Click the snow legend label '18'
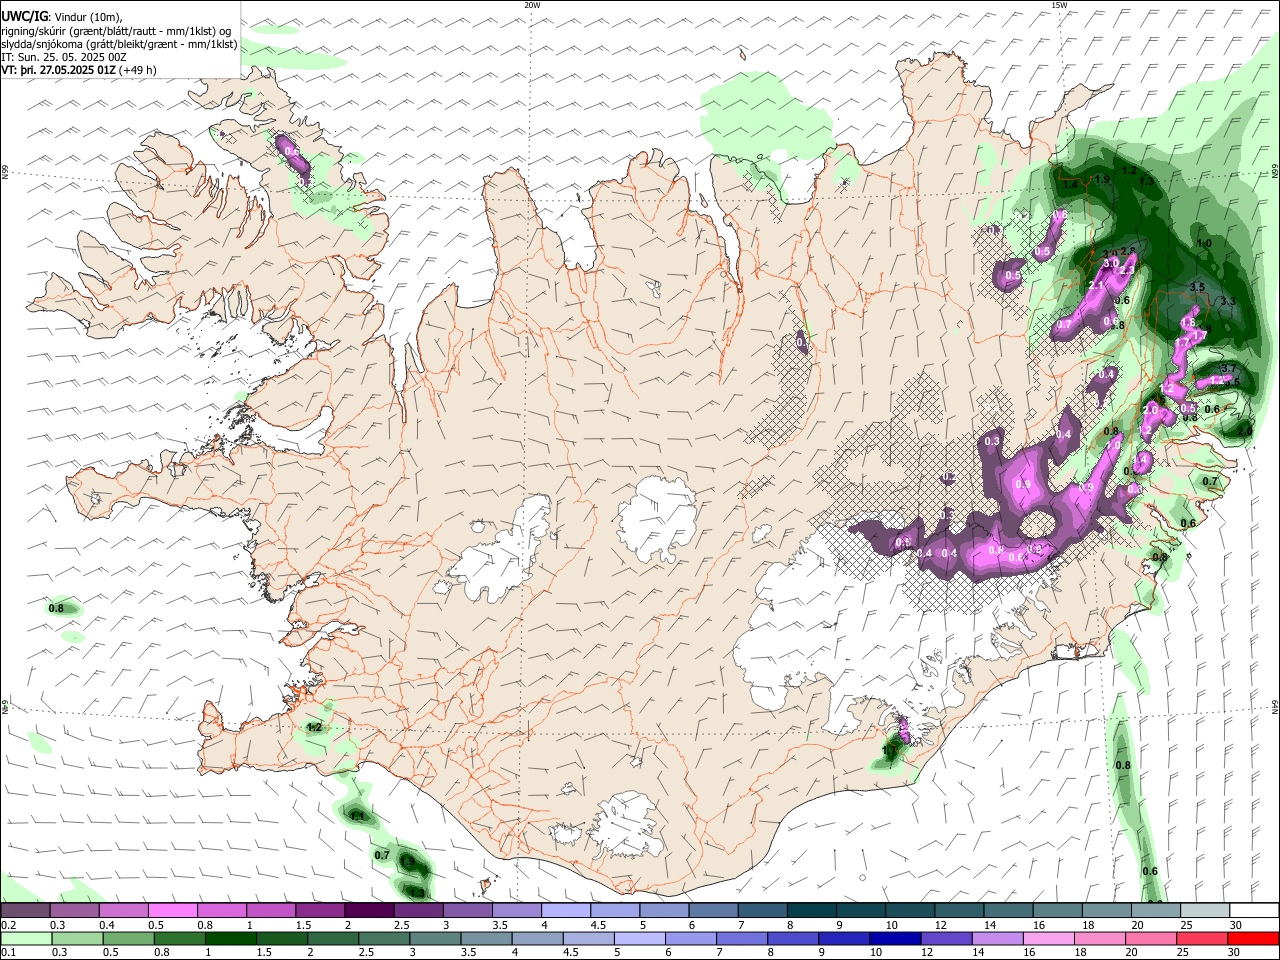 (x=1087, y=926)
